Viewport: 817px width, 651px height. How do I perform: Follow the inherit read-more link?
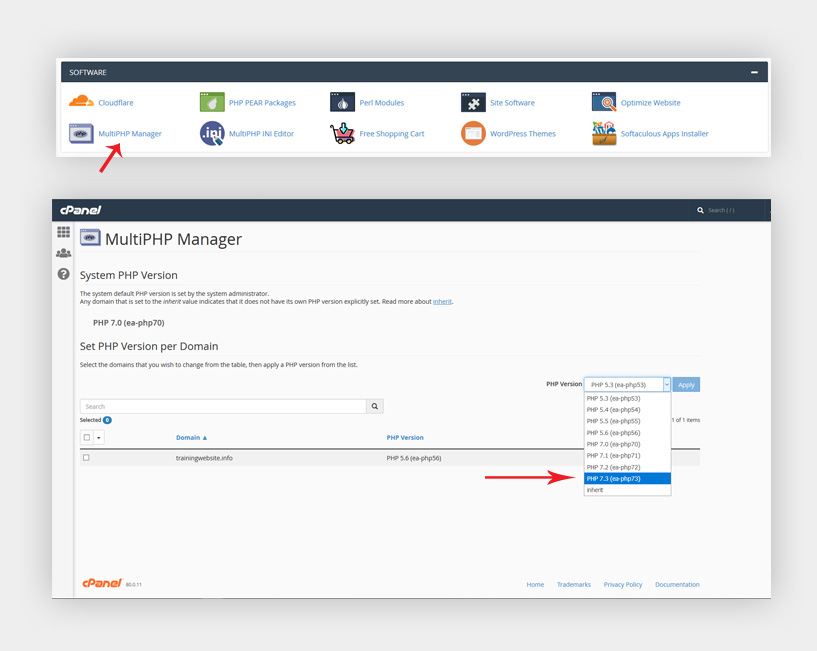click(x=442, y=301)
